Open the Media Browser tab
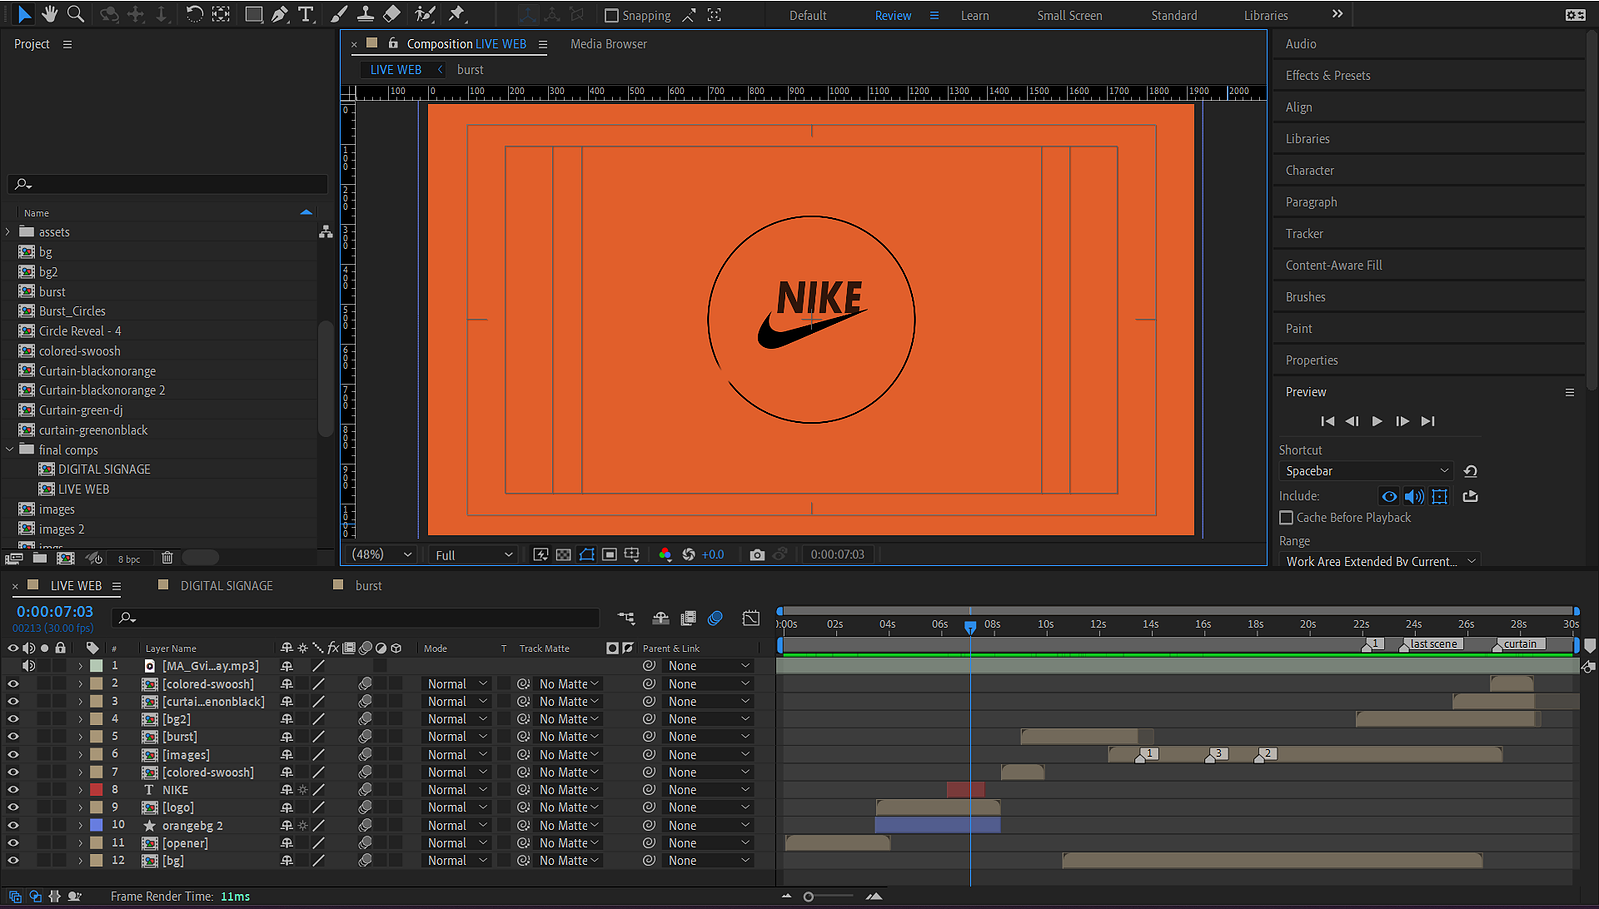Viewport: 1599px width, 909px height. pos(608,44)
